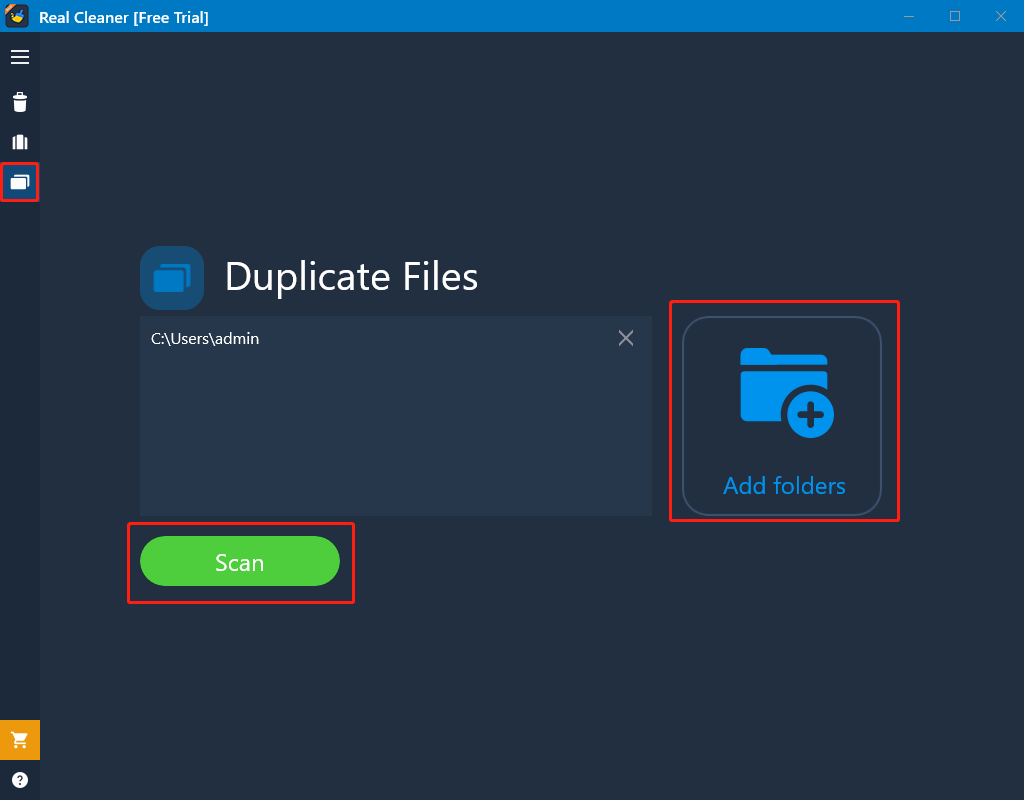This screenshot has height=800, width=1024.
Task: Minimize the Real Cleaner window
Action: [x=909, y=16]
